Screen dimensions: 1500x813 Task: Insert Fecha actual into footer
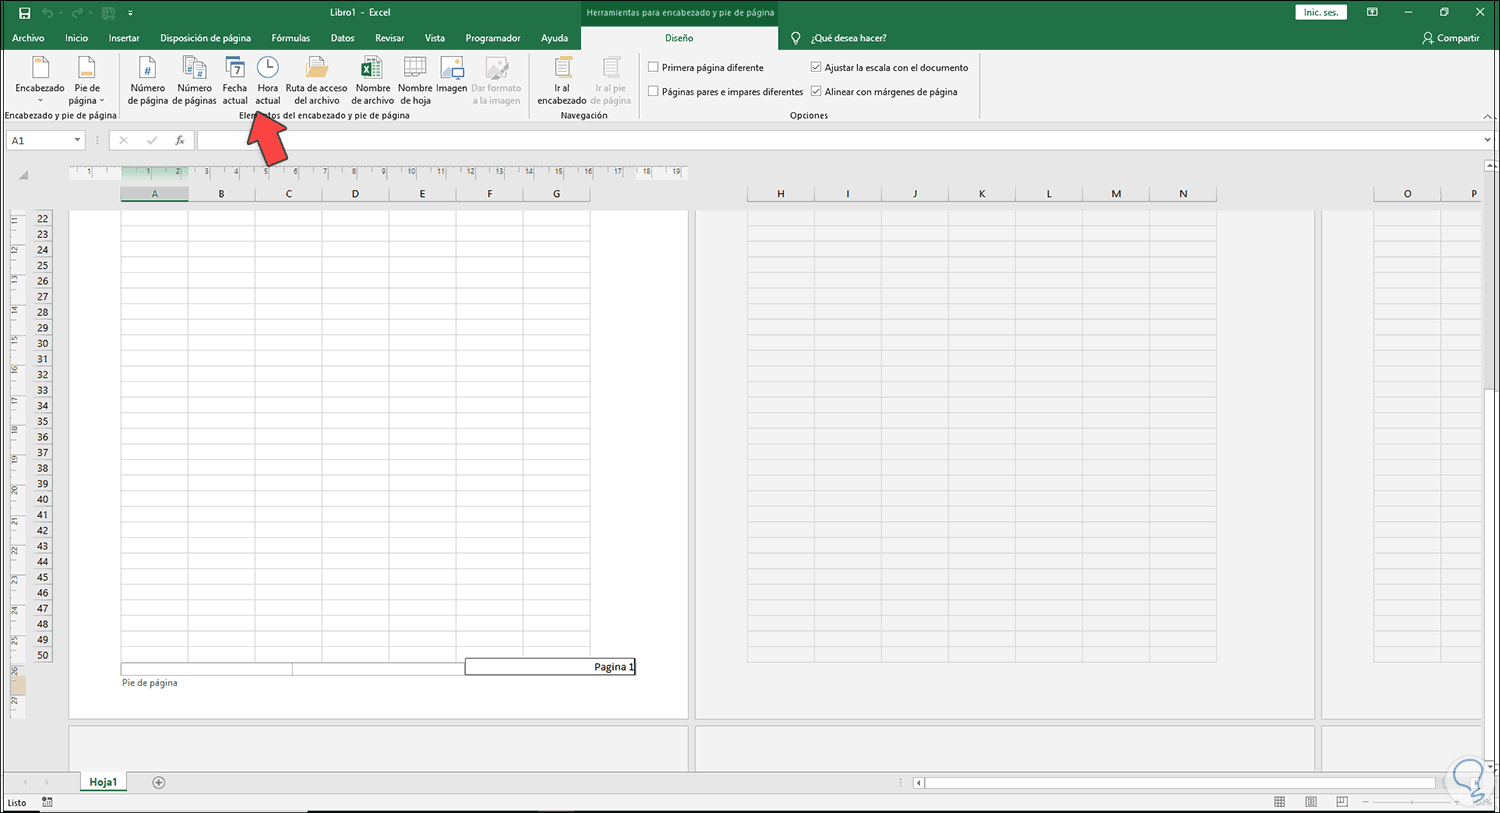point(235,81)
